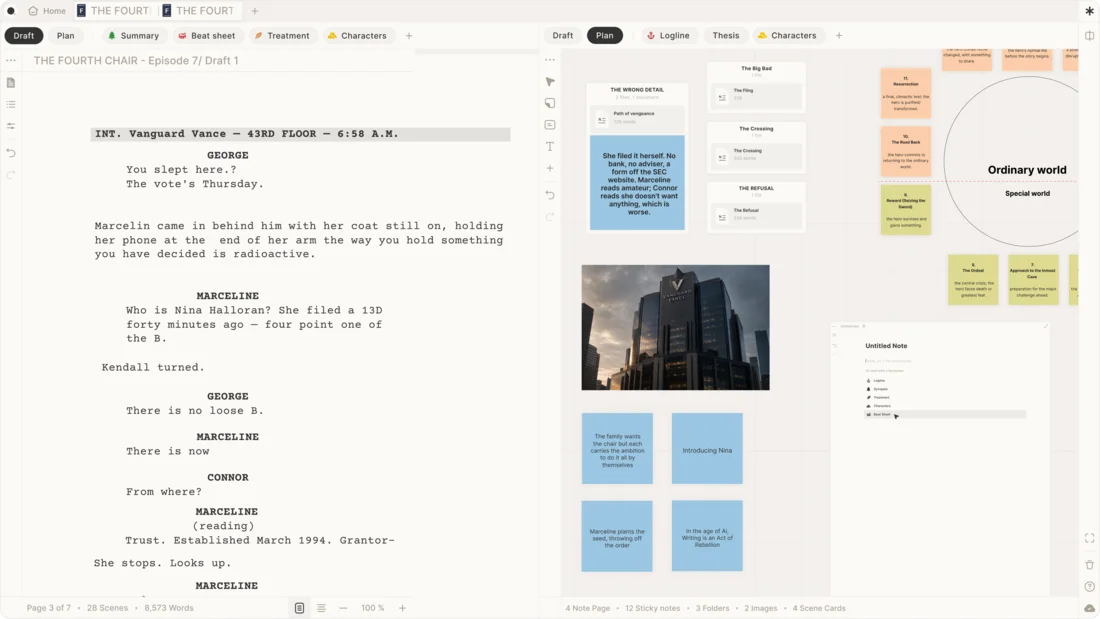This screenshot has width=1100, height=619.
Task: Expand the Untitled Note to full size
Action: click(x=1045, y=326)
